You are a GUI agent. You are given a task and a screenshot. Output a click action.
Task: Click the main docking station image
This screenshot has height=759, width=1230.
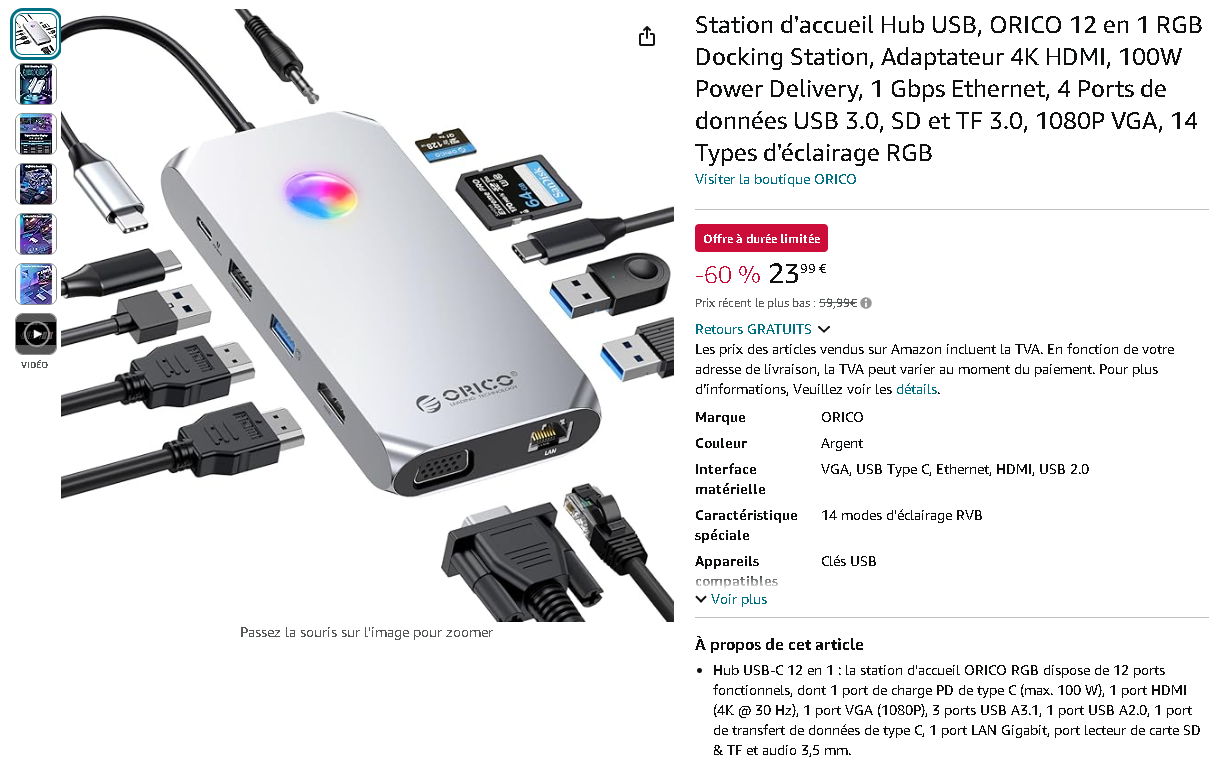click(368, 315)
